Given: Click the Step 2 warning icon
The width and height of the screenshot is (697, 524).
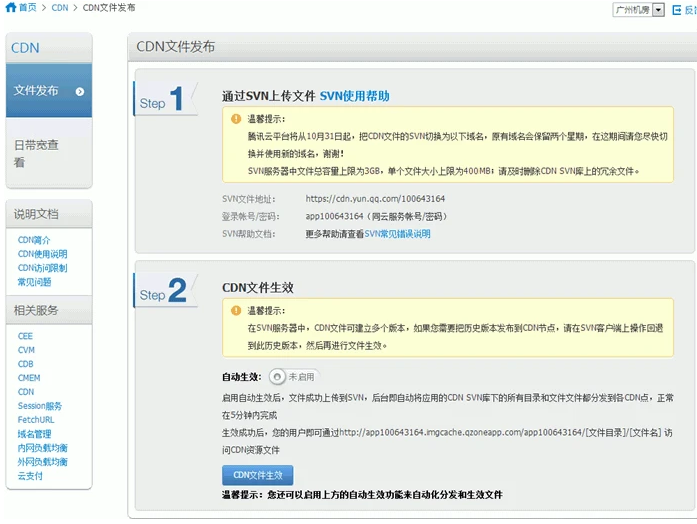Looking at the screenshot, I should click(238, 310).
